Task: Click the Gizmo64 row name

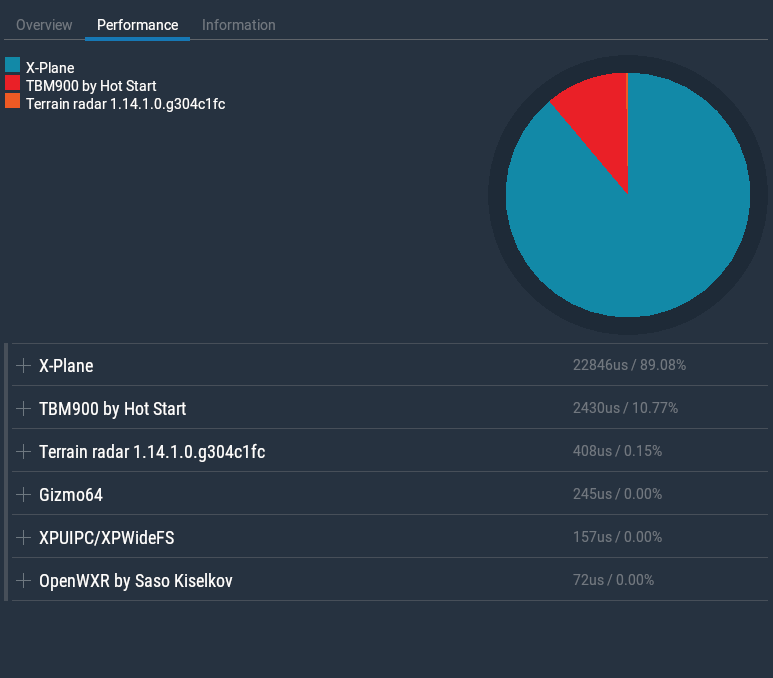Action: click(x=71, y=495)
